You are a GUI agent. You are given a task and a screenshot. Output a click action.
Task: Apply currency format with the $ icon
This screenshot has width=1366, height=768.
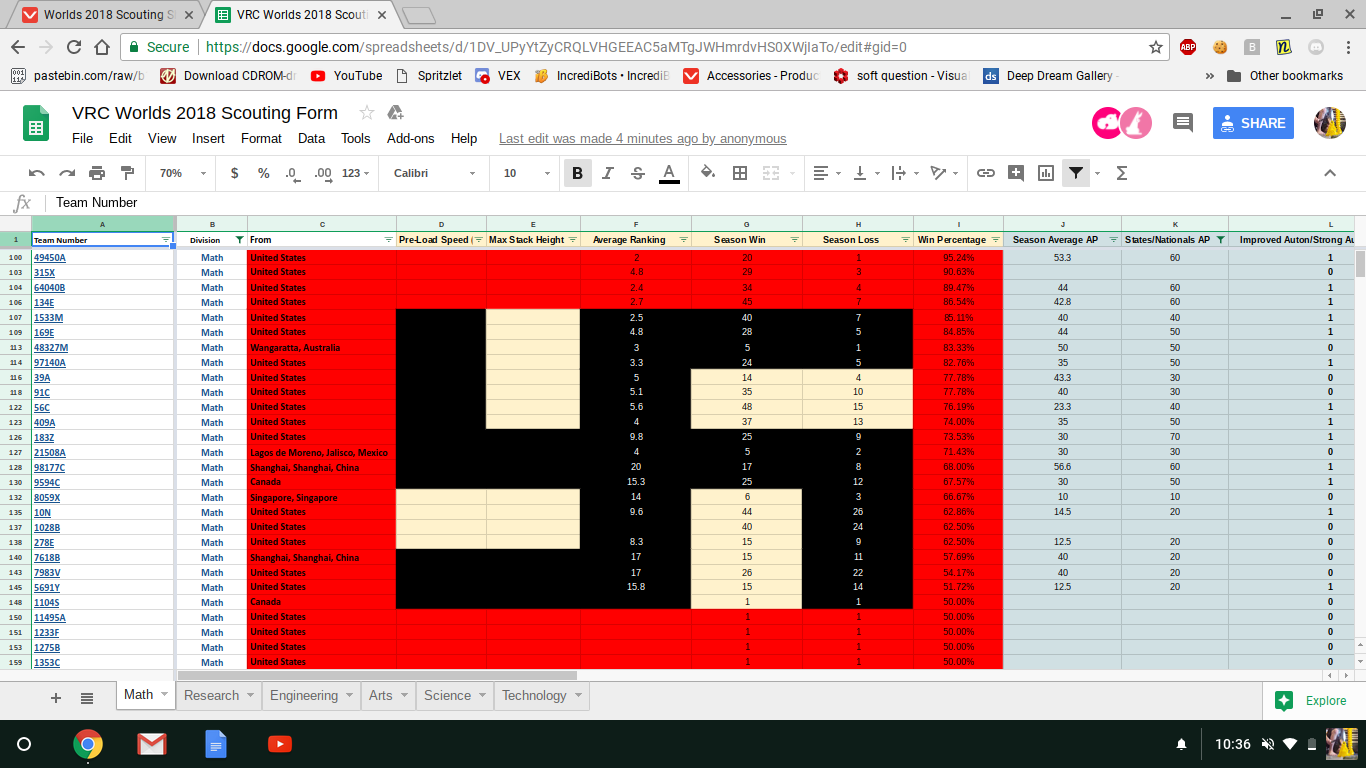coord(233,173)
